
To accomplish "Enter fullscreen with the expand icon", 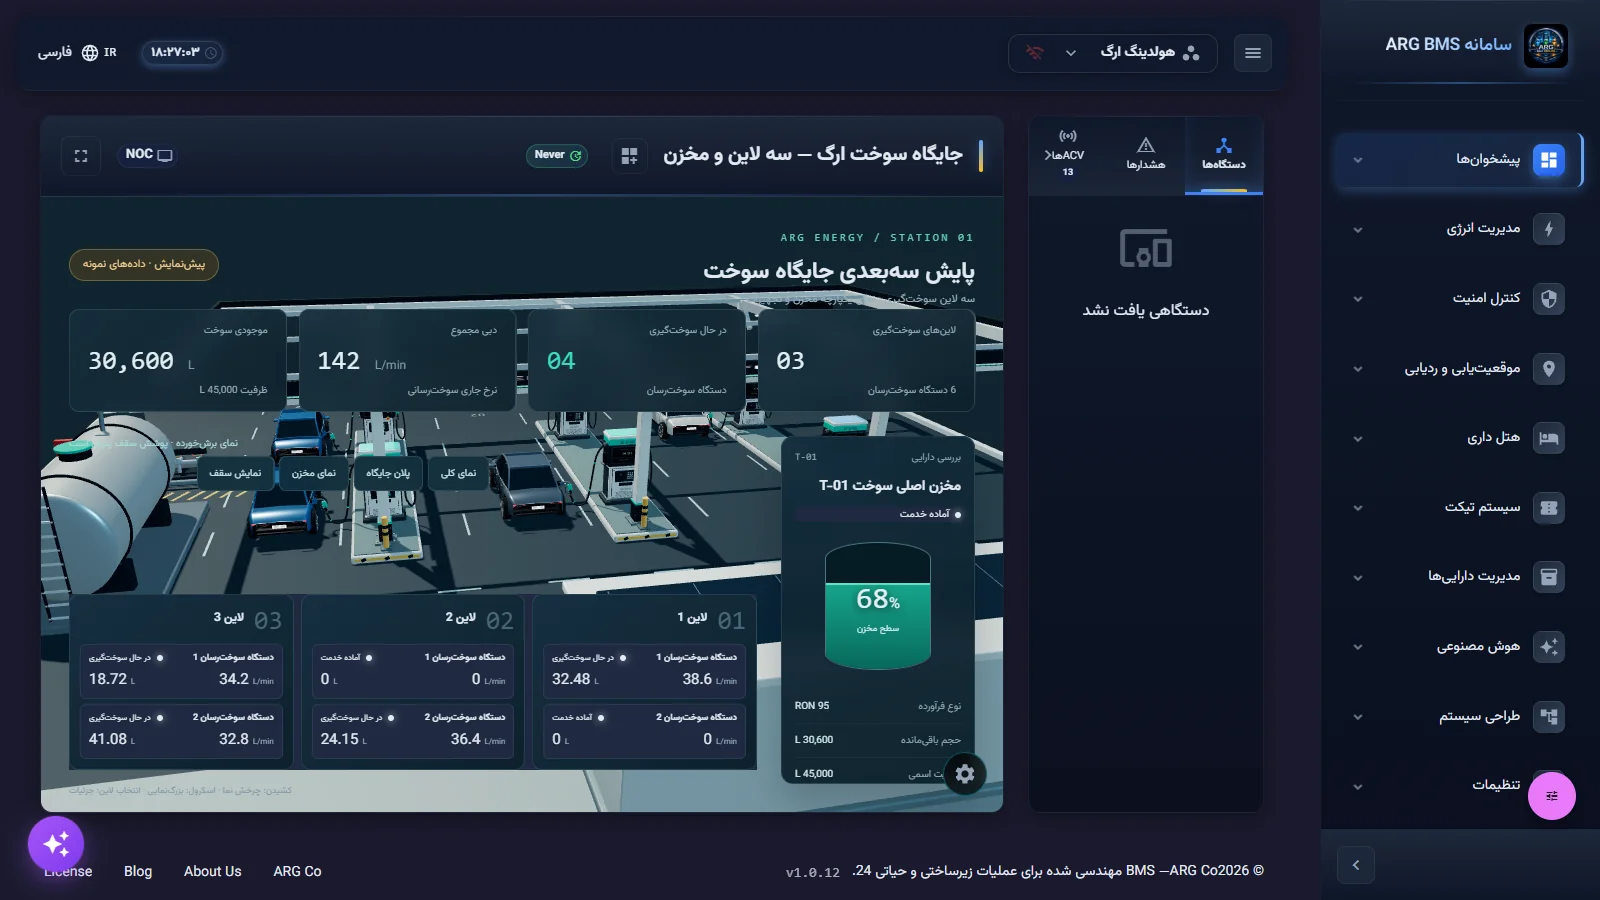I will coord(81,156).
